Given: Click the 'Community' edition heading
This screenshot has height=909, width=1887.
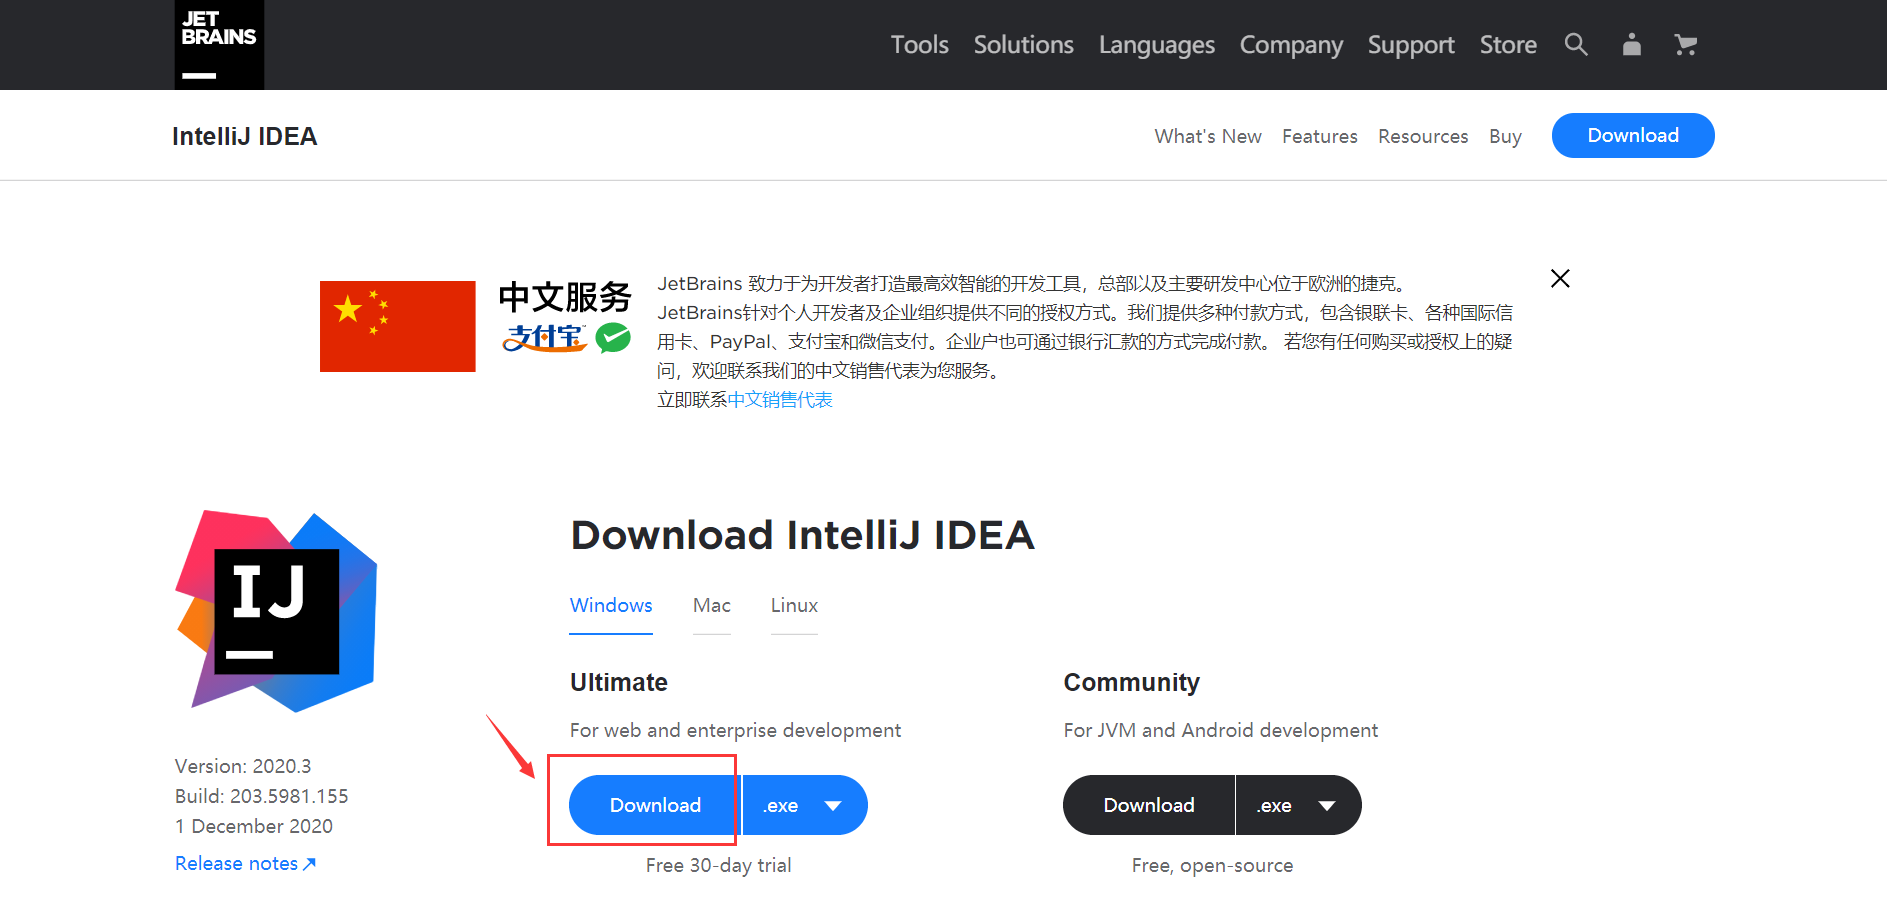Looking at the screenshot, I should tap(1131, 683).
